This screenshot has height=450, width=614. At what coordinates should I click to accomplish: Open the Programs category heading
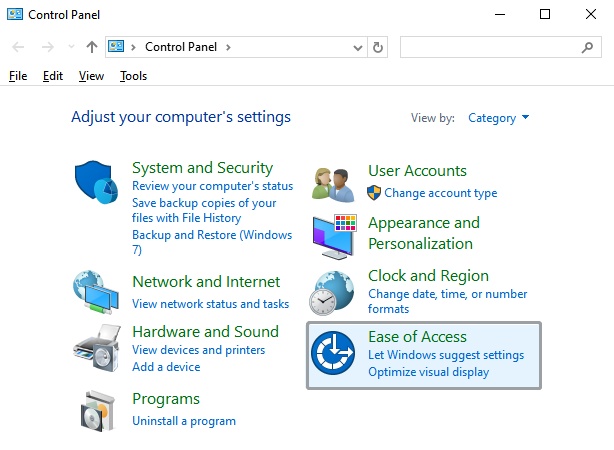click(166, 399)
